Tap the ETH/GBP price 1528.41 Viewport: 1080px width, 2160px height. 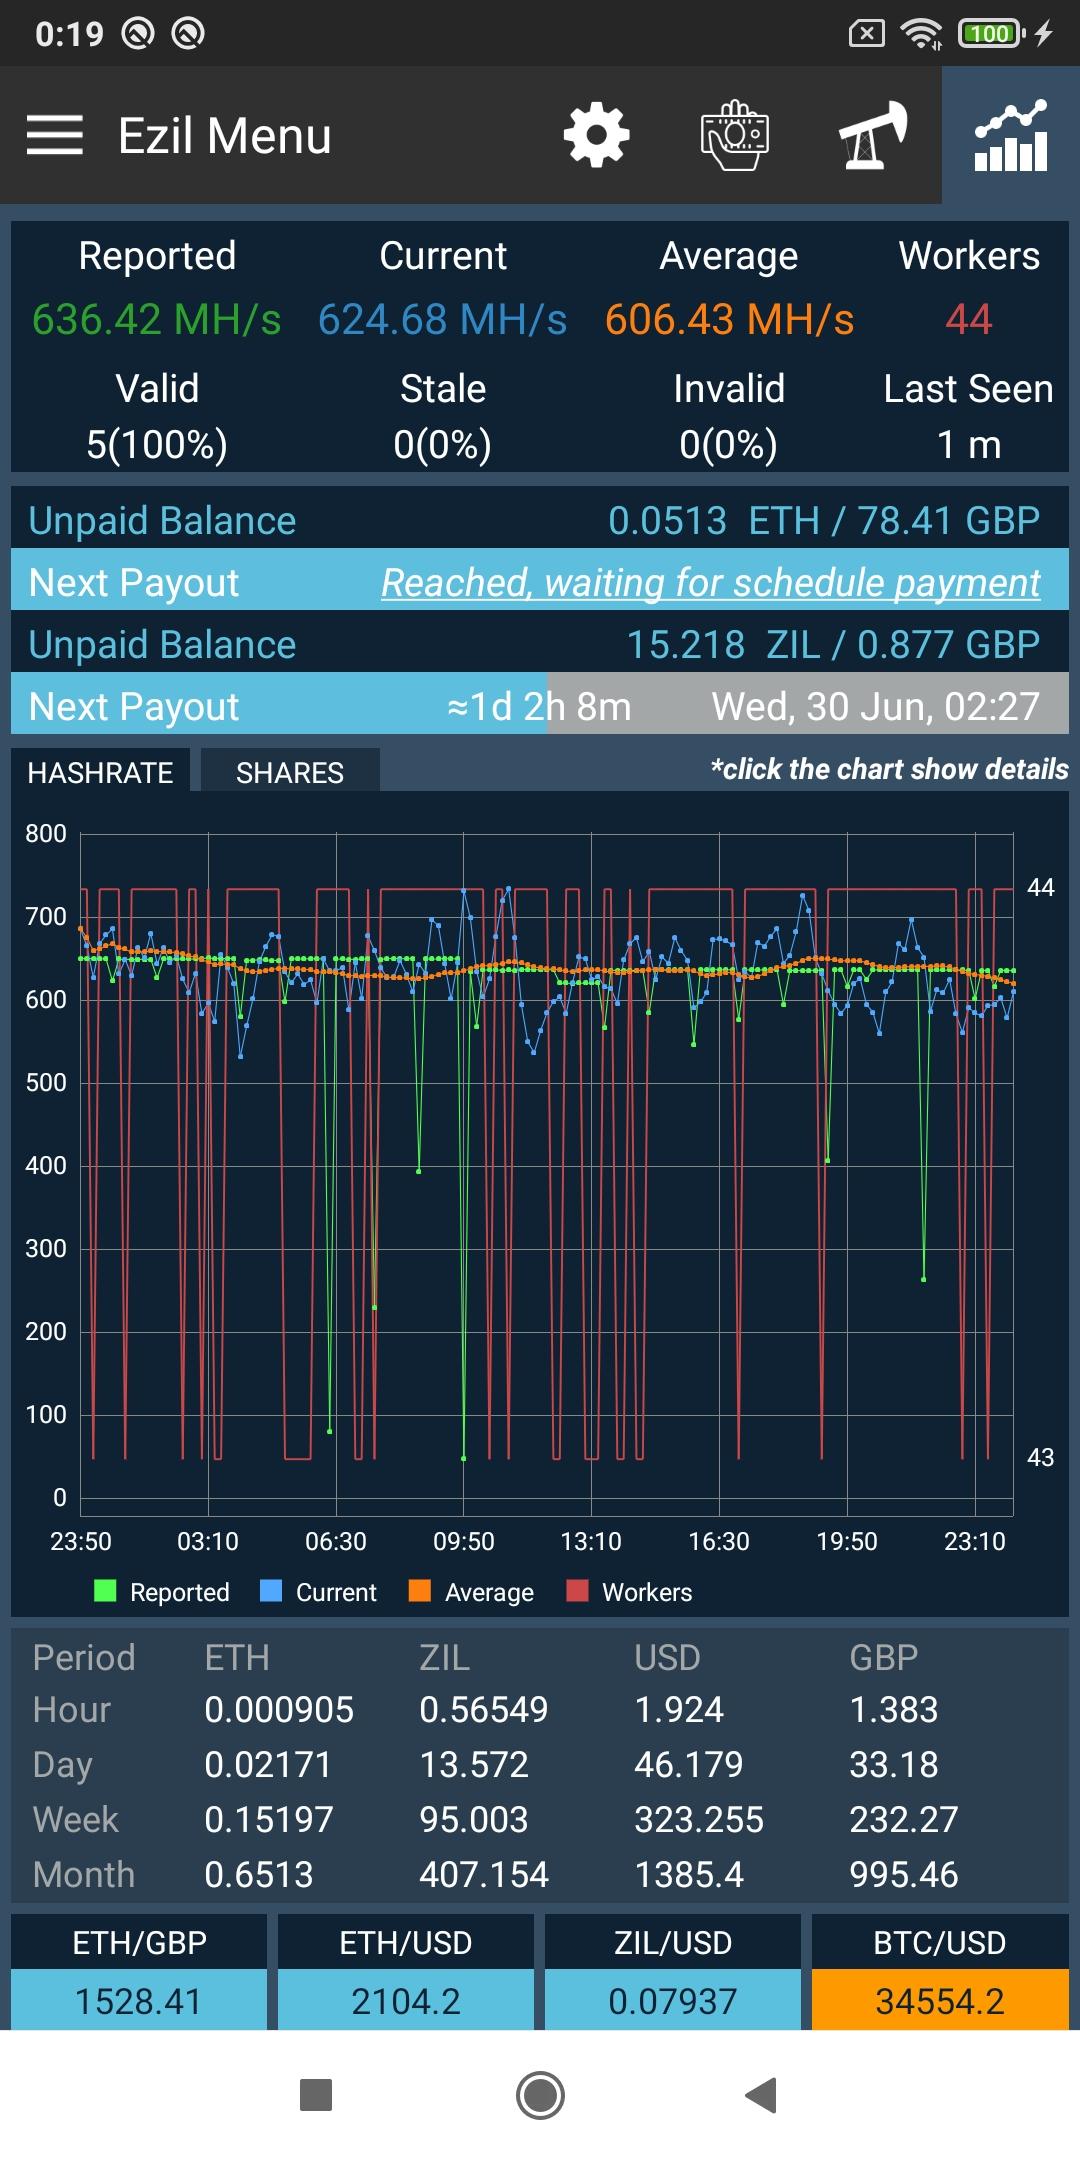[x=138, y=2001]
